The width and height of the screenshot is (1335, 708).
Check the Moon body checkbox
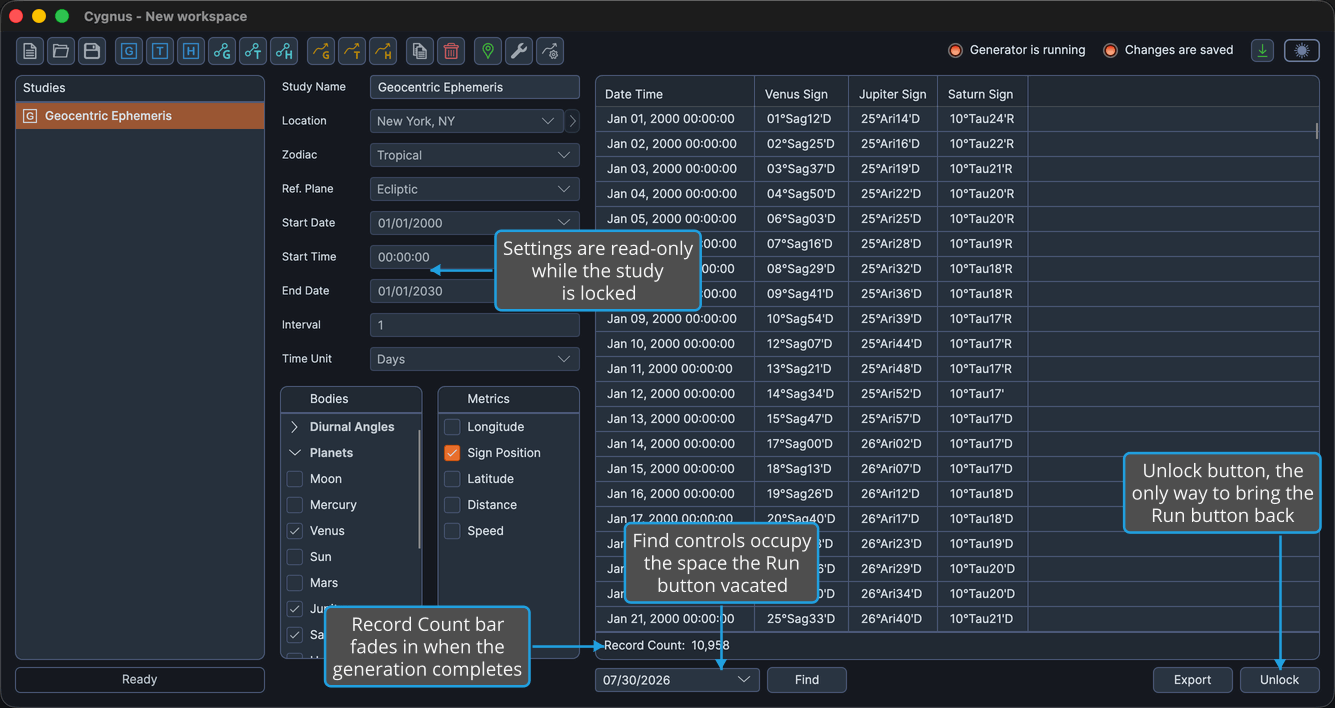tap(295, 479)
